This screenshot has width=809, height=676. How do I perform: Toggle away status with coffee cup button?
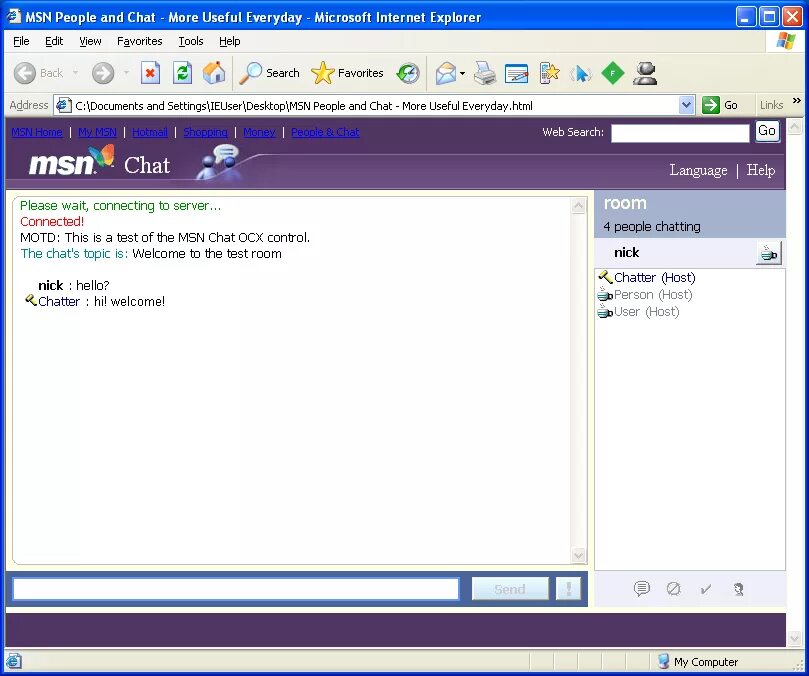[x=769, y=253]
